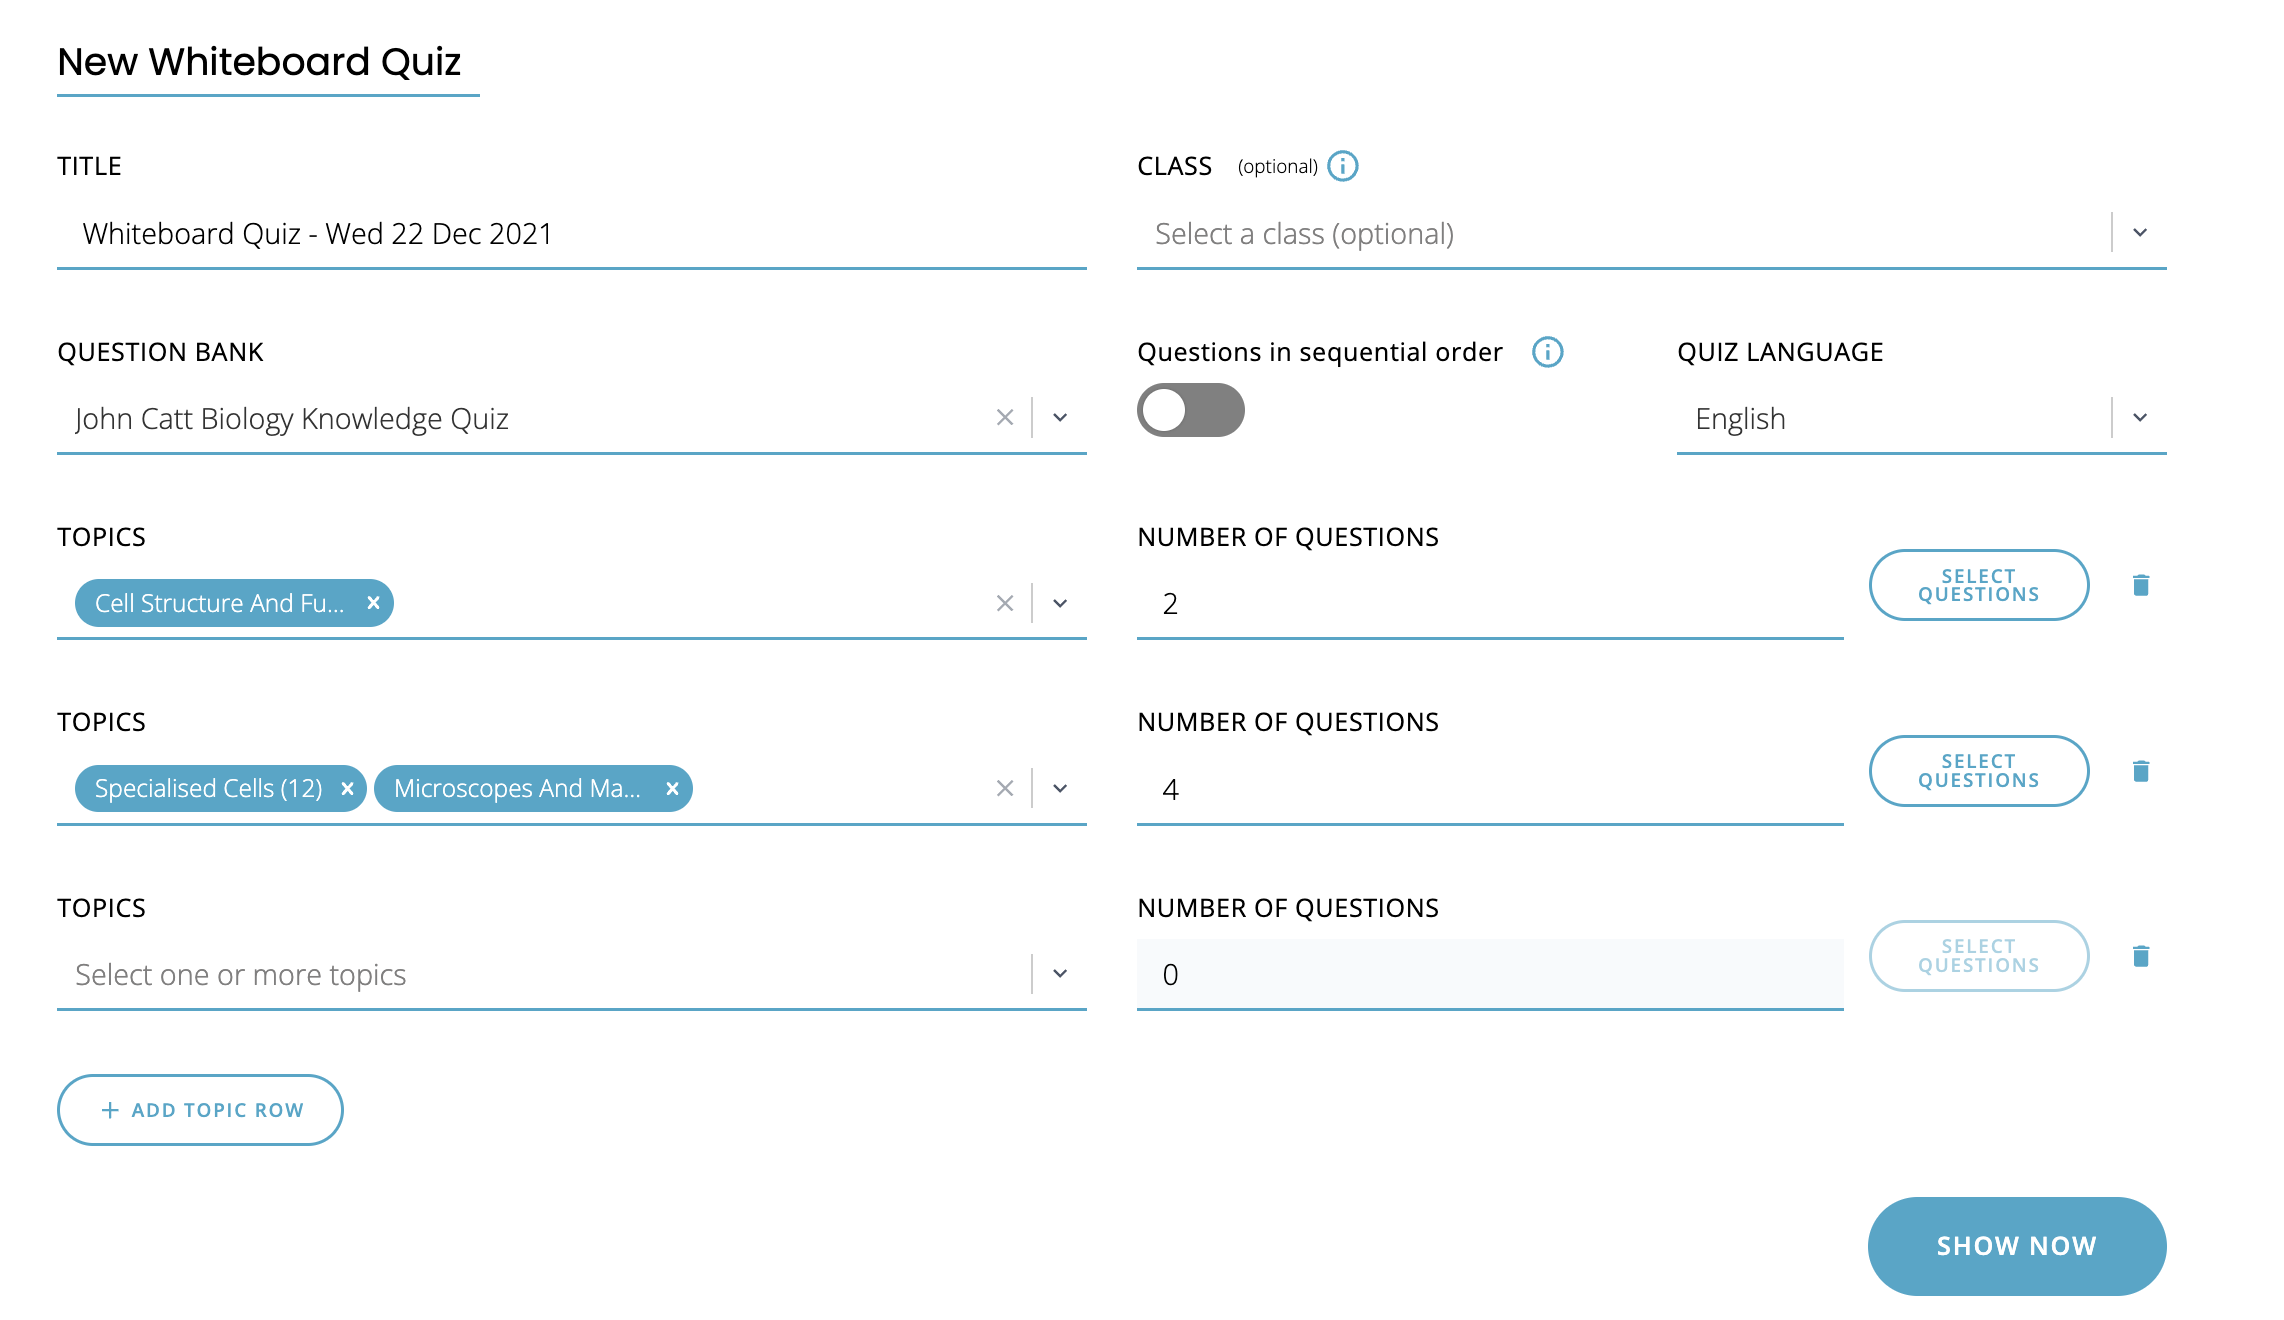Image resolution: width=2284 pixels, height=1320 pixels.
Task: Remove the Cell Structure And Fu... tag
Action: pos(373,603)
